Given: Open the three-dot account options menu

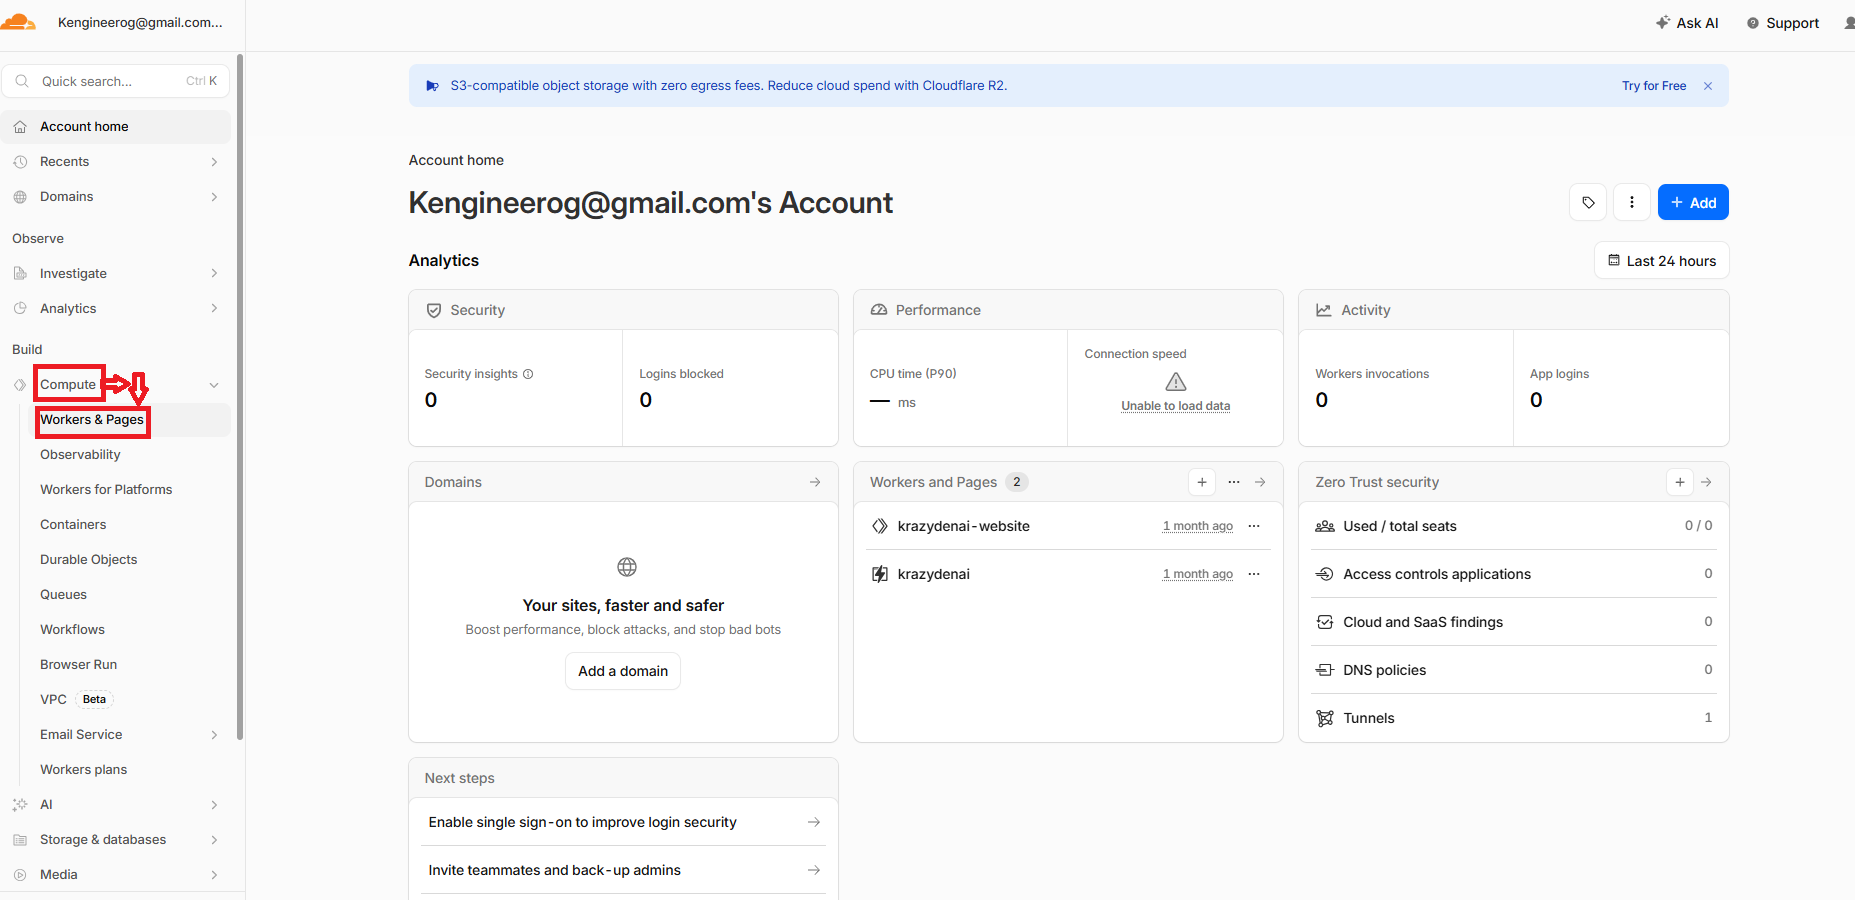Looking at the screenshot, I should point(1632,202).
